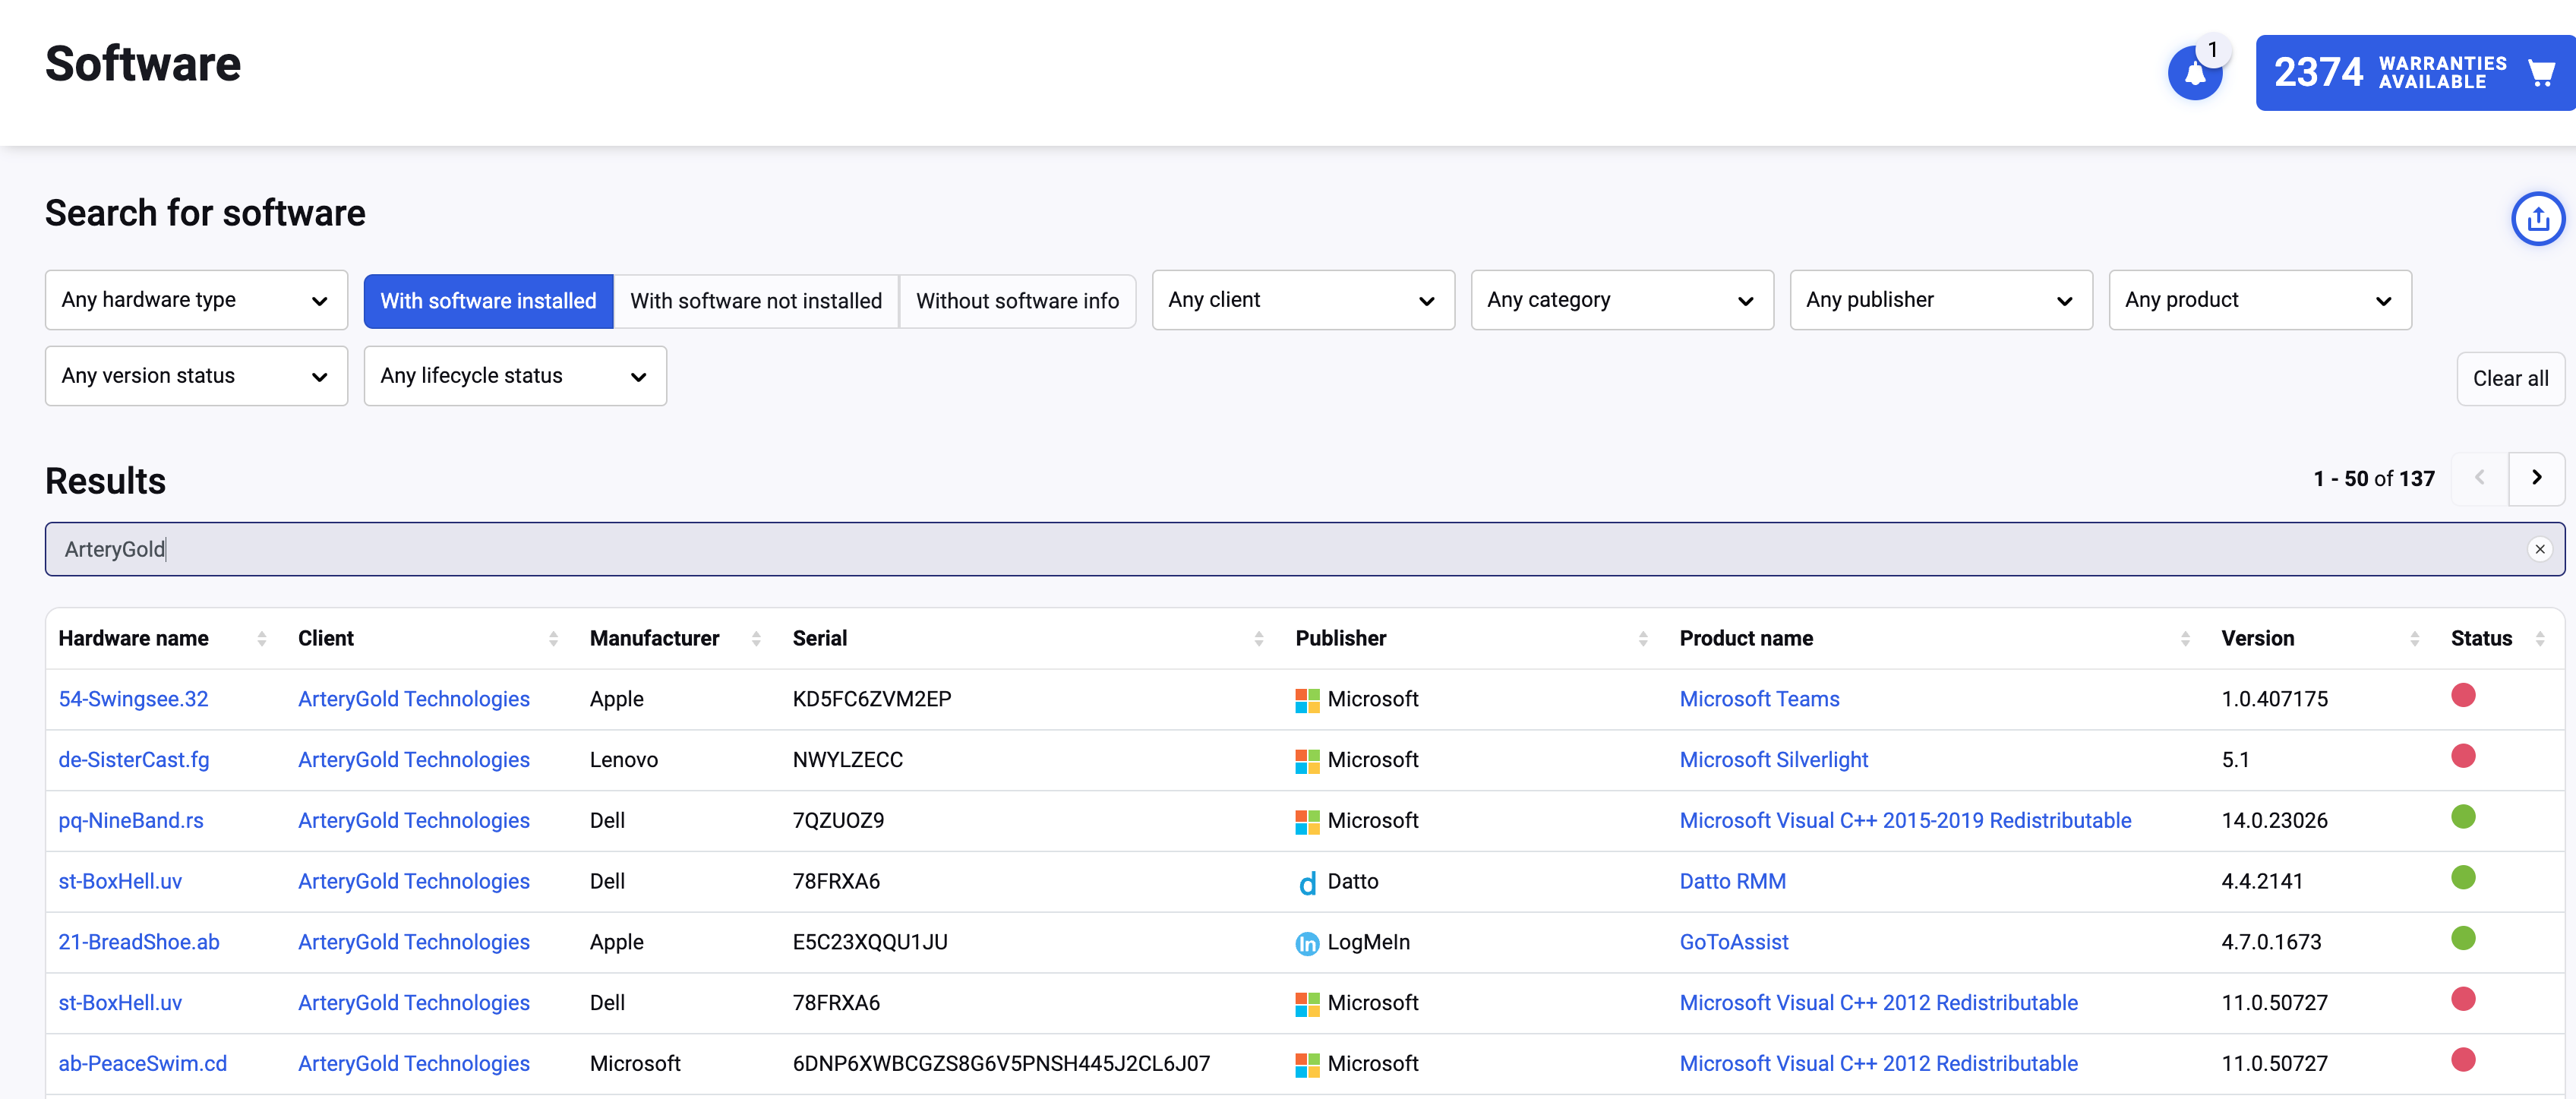Click serial KD5FC6ZVM2EP cell
The height and width of the screenshot is (1099, 2576).
(871, 699)
